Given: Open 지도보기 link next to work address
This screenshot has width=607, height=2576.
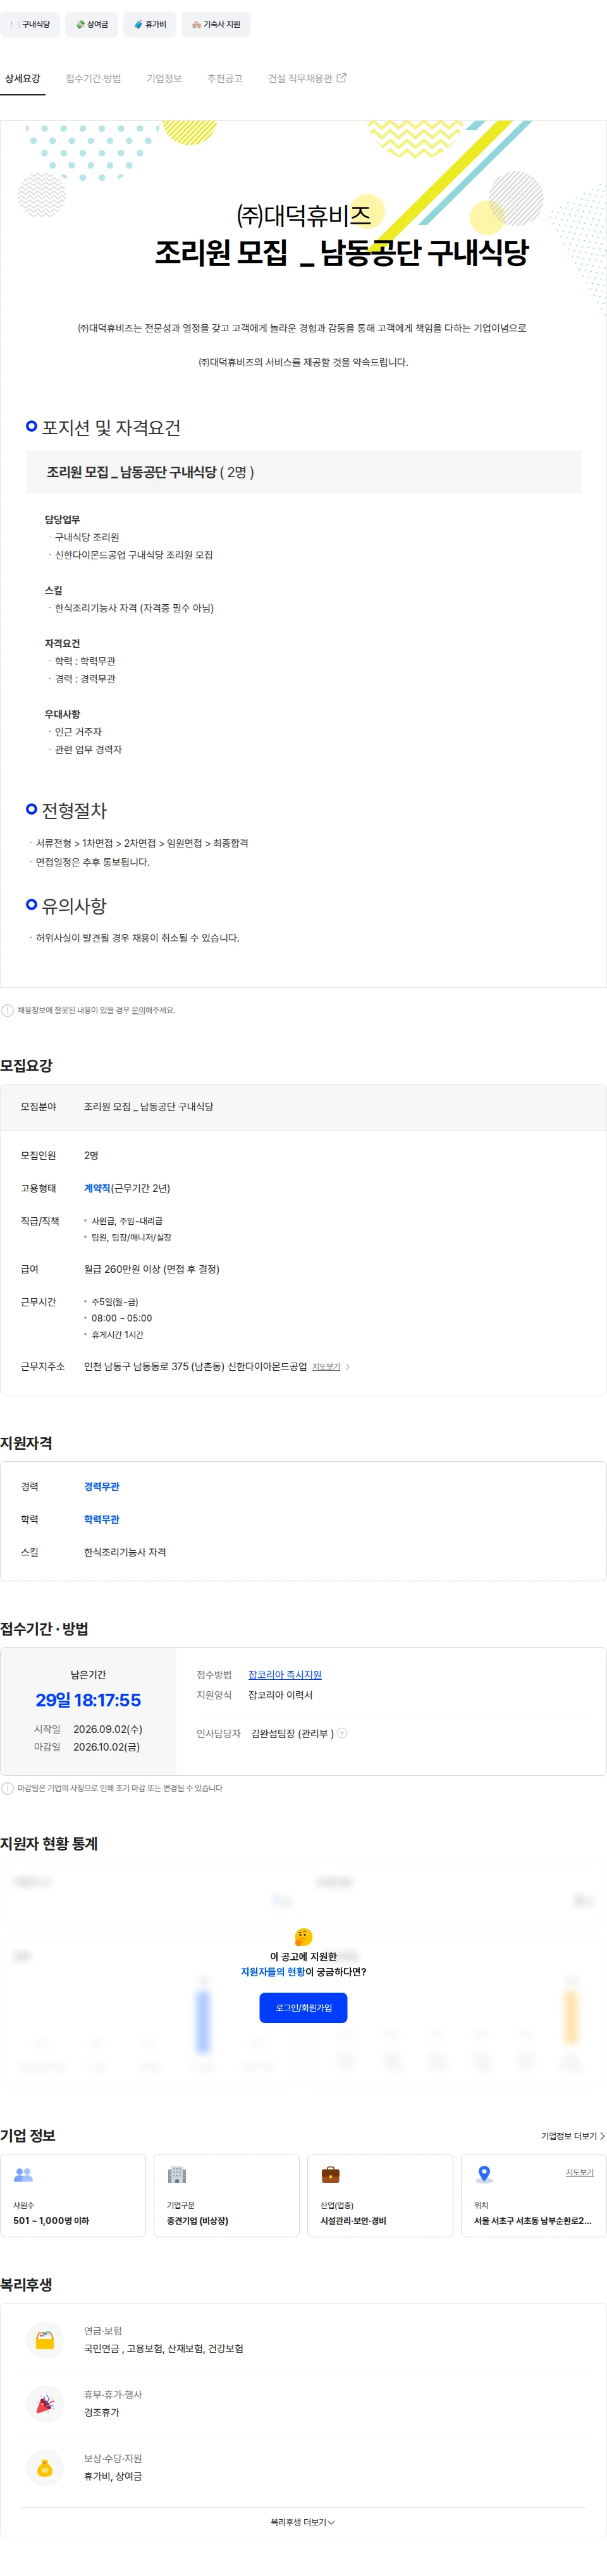Looking at the screenshot, I should point(326,1366).
